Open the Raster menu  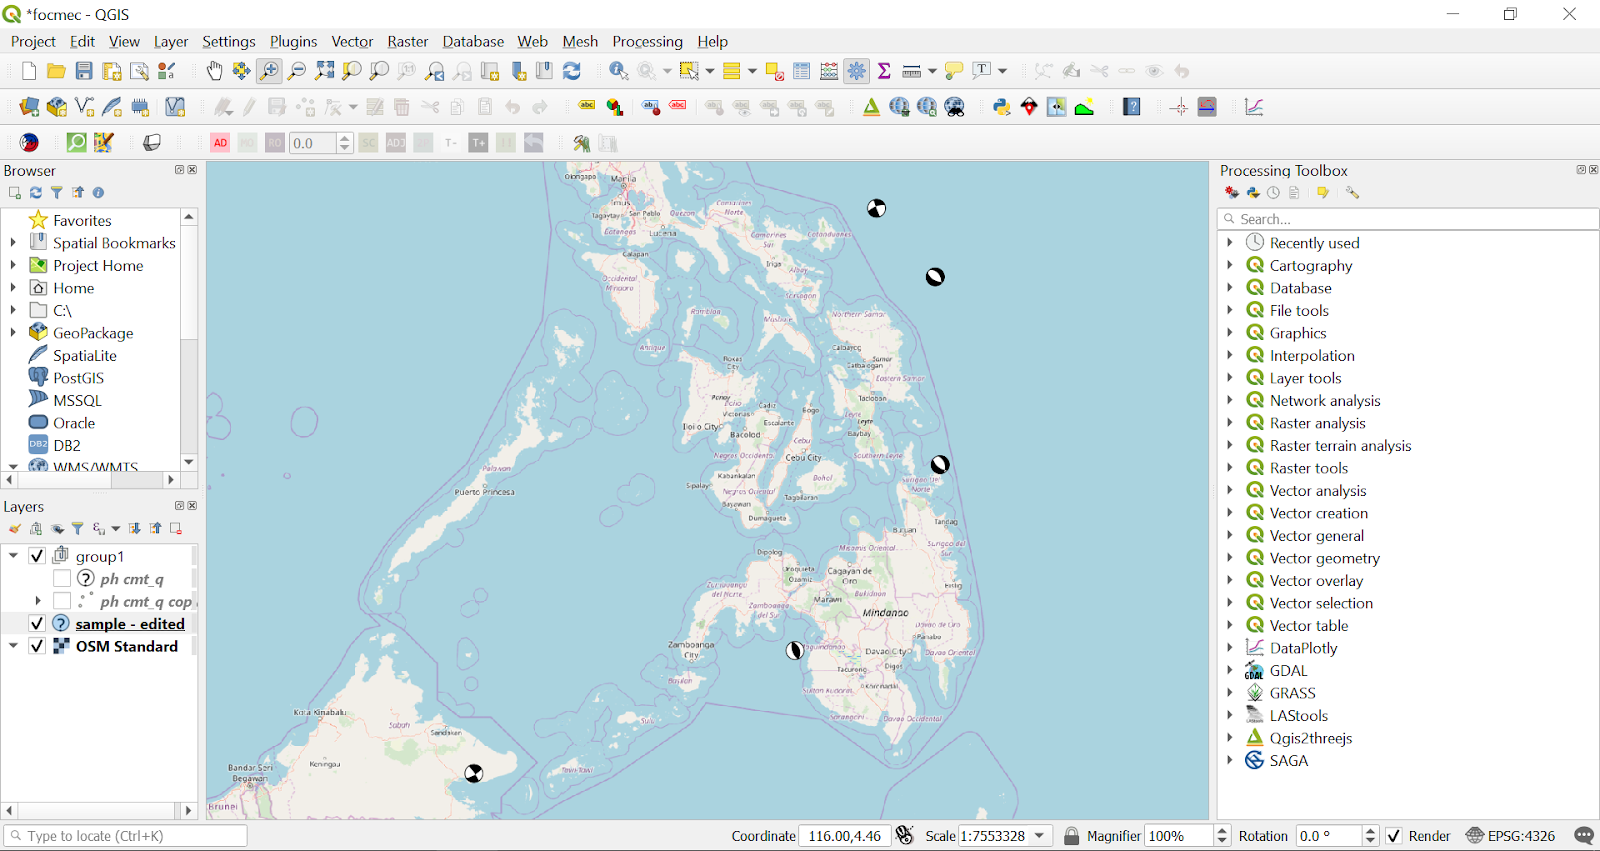click(408, 42)
